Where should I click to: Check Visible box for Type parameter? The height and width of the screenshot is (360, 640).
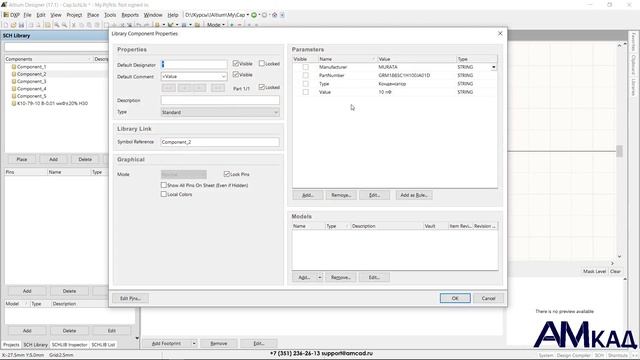305,84
